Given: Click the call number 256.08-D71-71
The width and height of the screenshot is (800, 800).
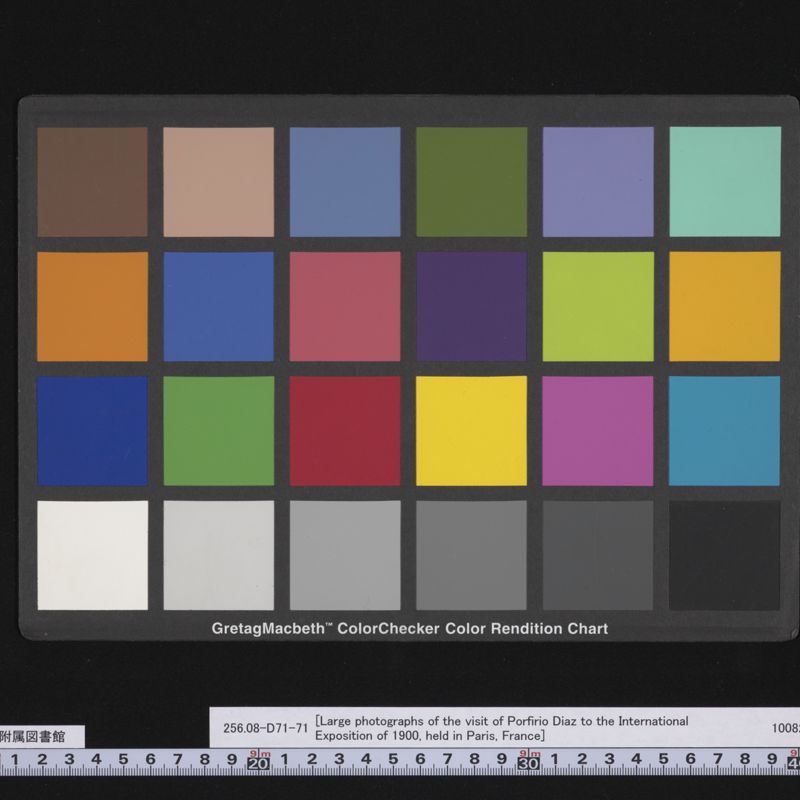Looking at the screenshot, I should tap(266, 729).
